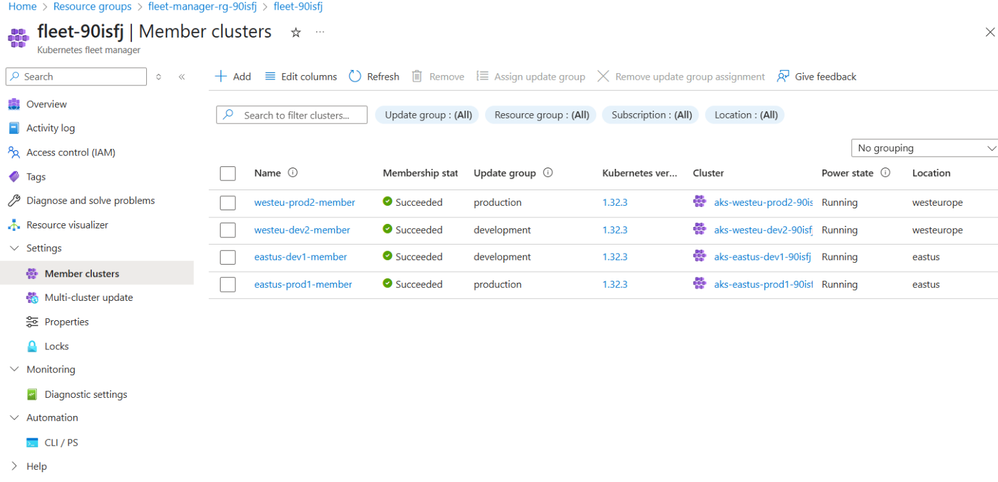Click the Resource groups breadcrumb link
Viewport: 998px width, 482px height.
(x=92, y=7)
